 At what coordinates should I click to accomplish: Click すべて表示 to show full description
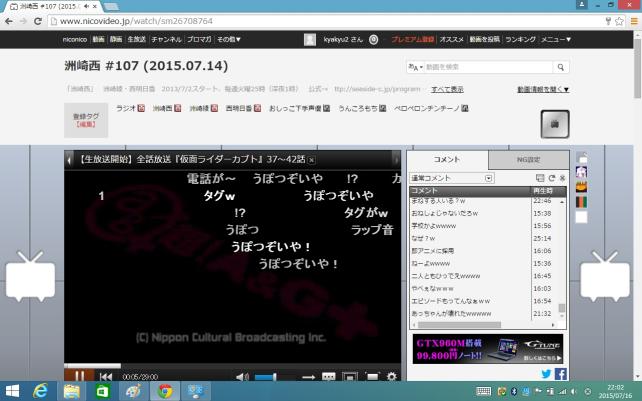click(447, 89)
